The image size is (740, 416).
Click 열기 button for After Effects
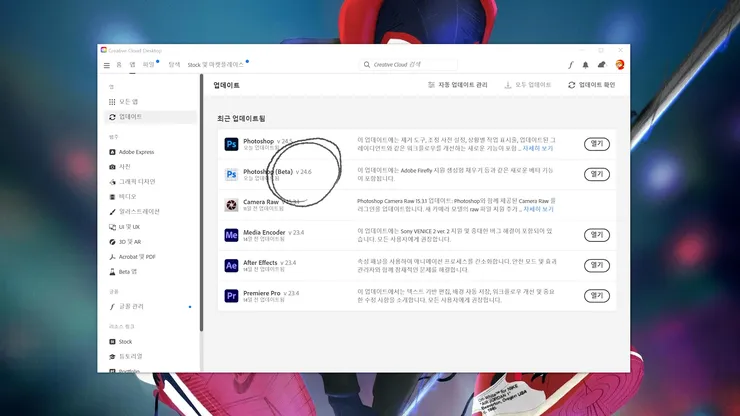[x=597, y=265]
